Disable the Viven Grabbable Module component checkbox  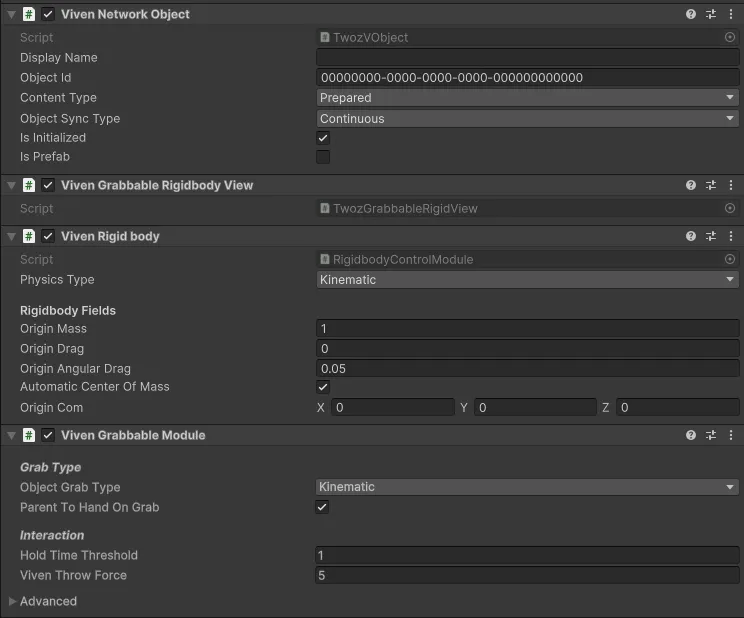48,435
